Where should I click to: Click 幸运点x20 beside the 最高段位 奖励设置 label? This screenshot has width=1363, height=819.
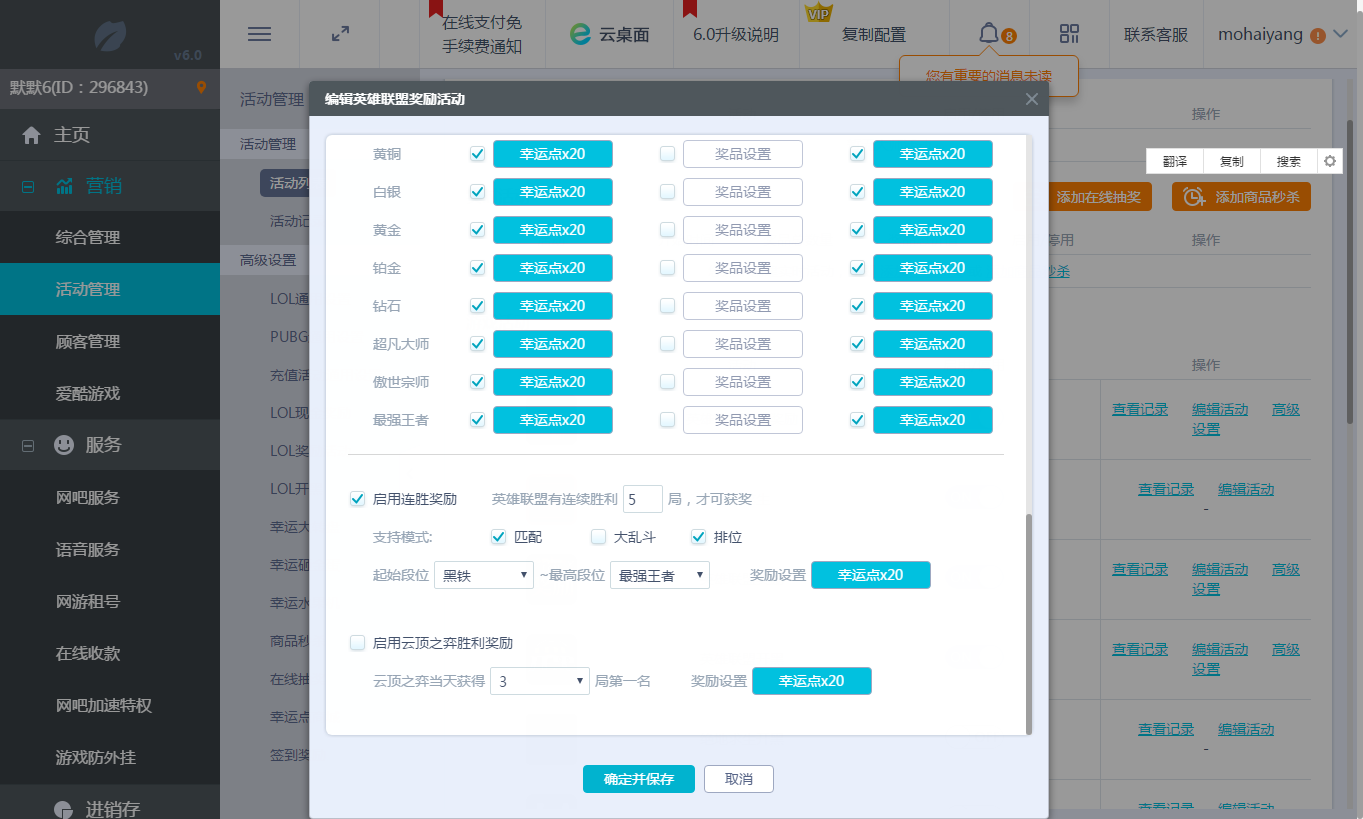coord(871,575)
